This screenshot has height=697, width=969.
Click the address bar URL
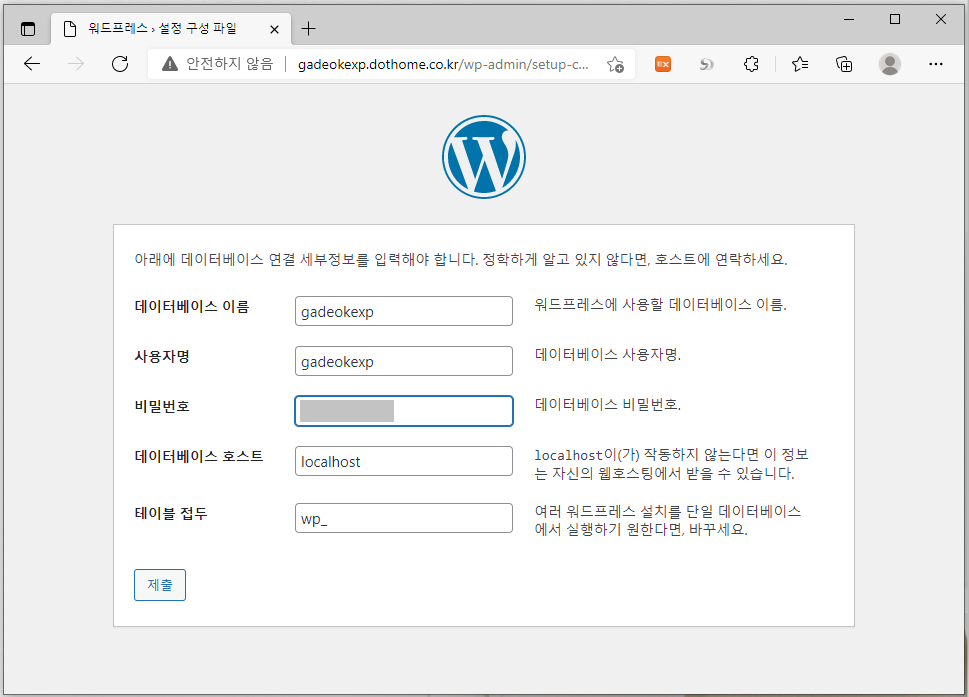pyautogui.click(x=442, y=64)
